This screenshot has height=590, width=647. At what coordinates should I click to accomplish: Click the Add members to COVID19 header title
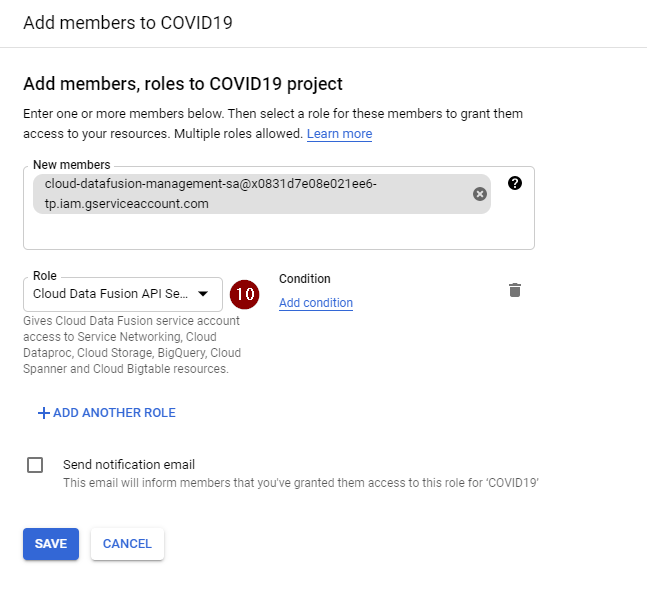(x=128, y=22)
